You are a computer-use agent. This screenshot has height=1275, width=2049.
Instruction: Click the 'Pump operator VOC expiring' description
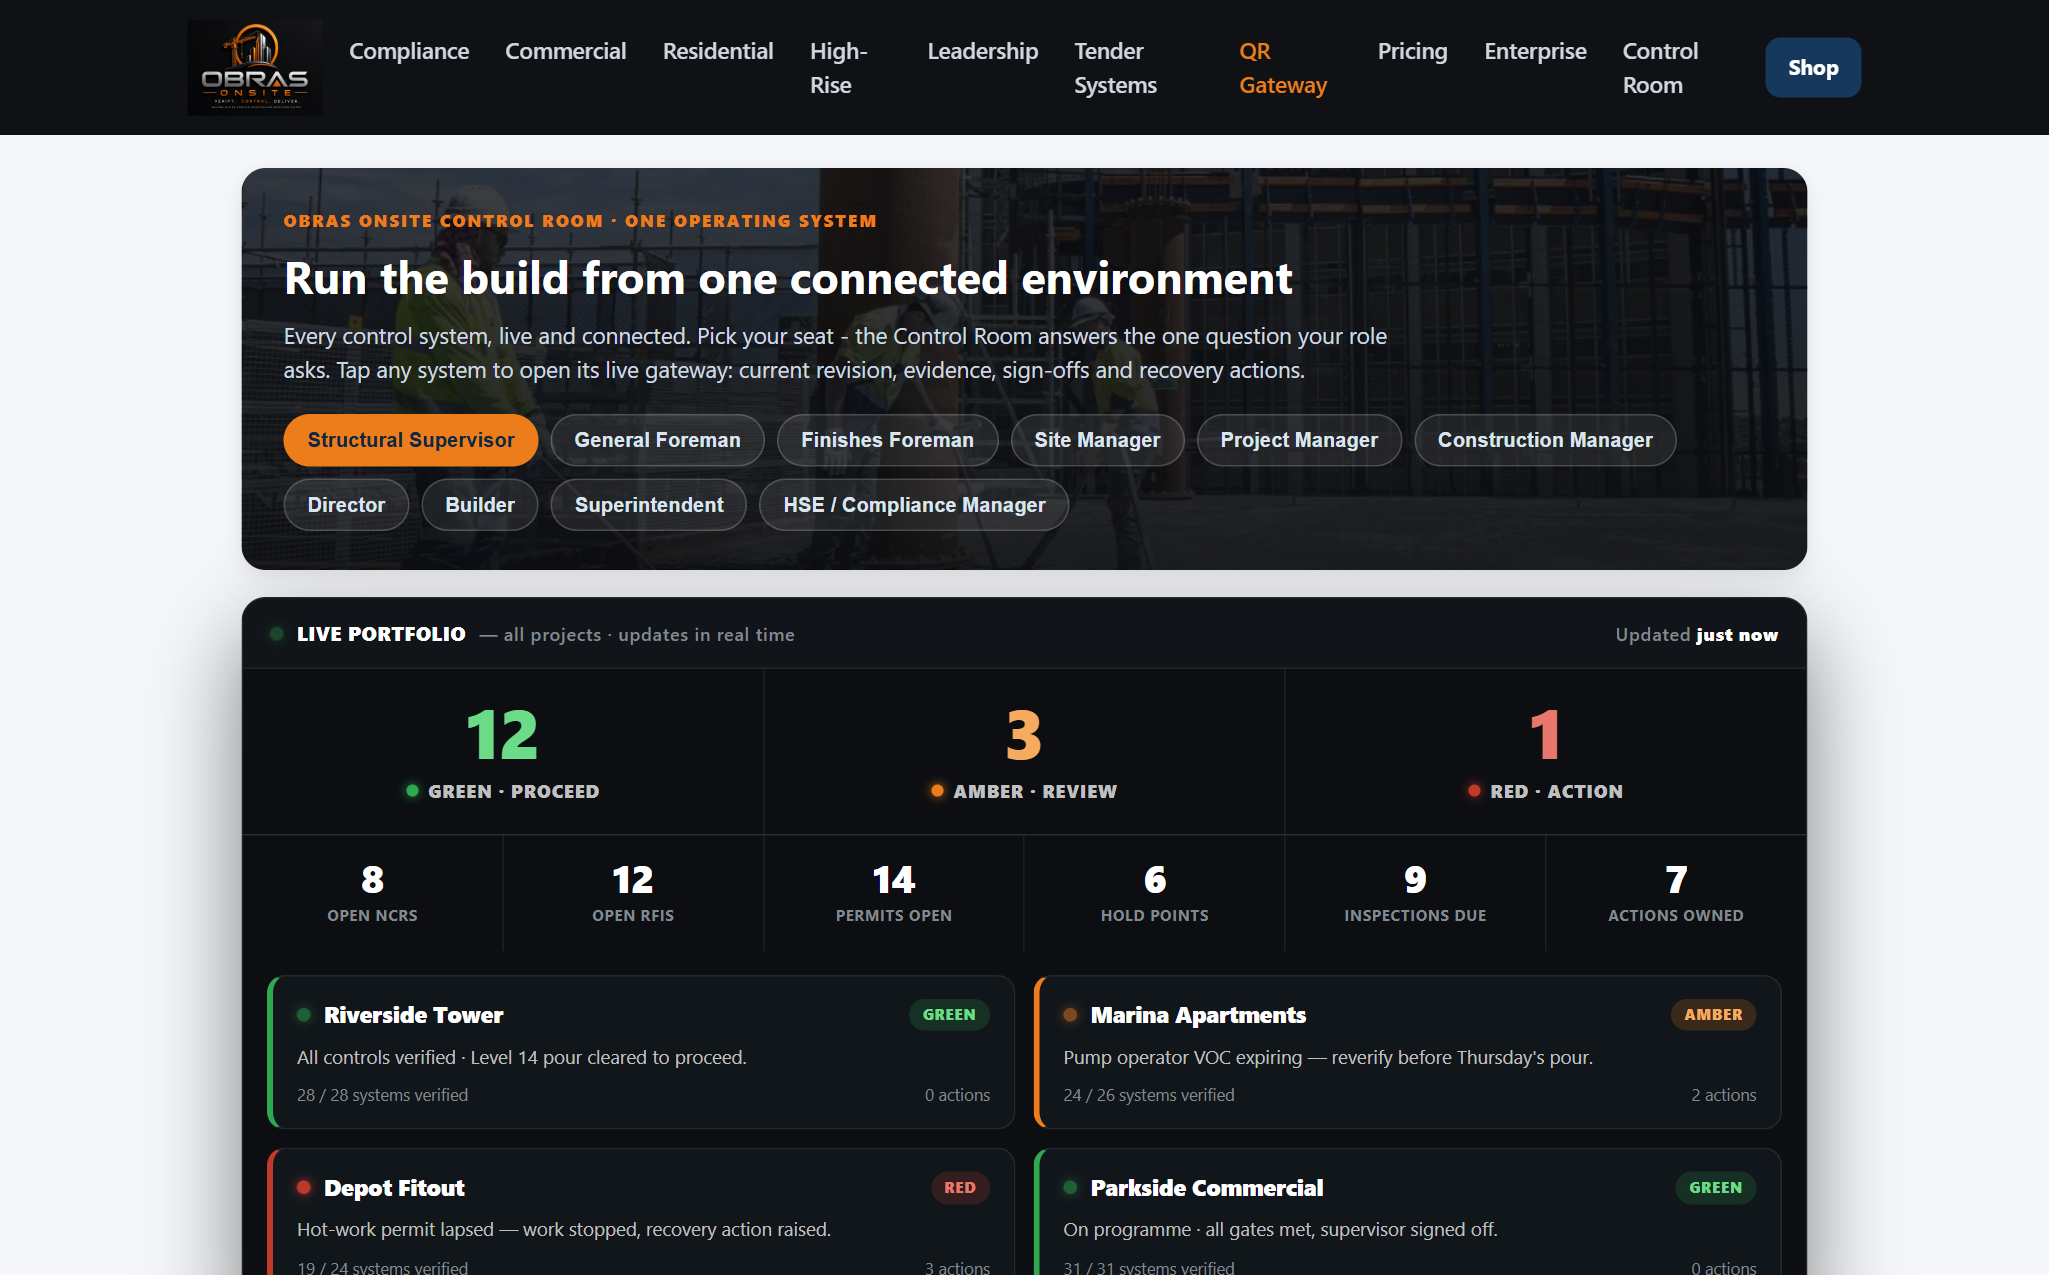click(1328, 1057)
